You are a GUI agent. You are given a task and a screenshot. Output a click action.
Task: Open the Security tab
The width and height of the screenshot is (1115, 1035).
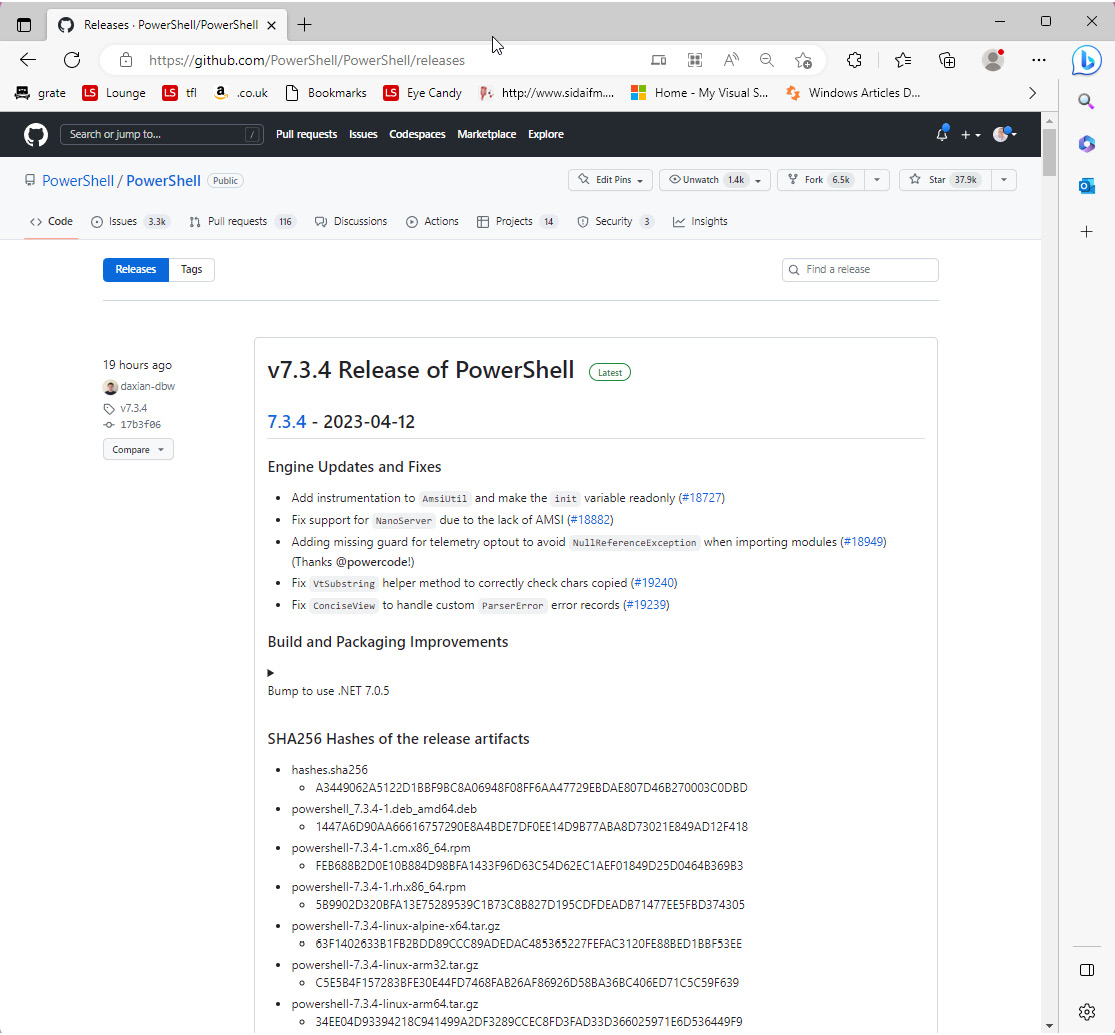pyautogui.click(x=614, y=222)
